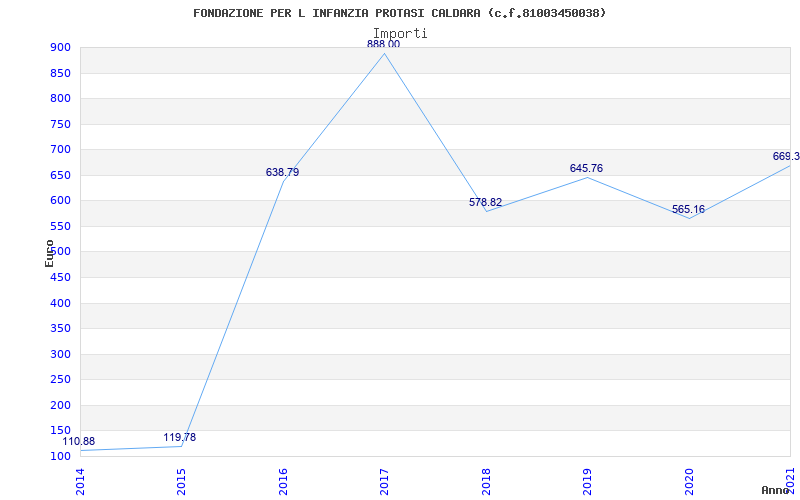Viewport: 800px width, 500px height.
Task: Click the 350 y-axis tick label
Action: [60, 329]
